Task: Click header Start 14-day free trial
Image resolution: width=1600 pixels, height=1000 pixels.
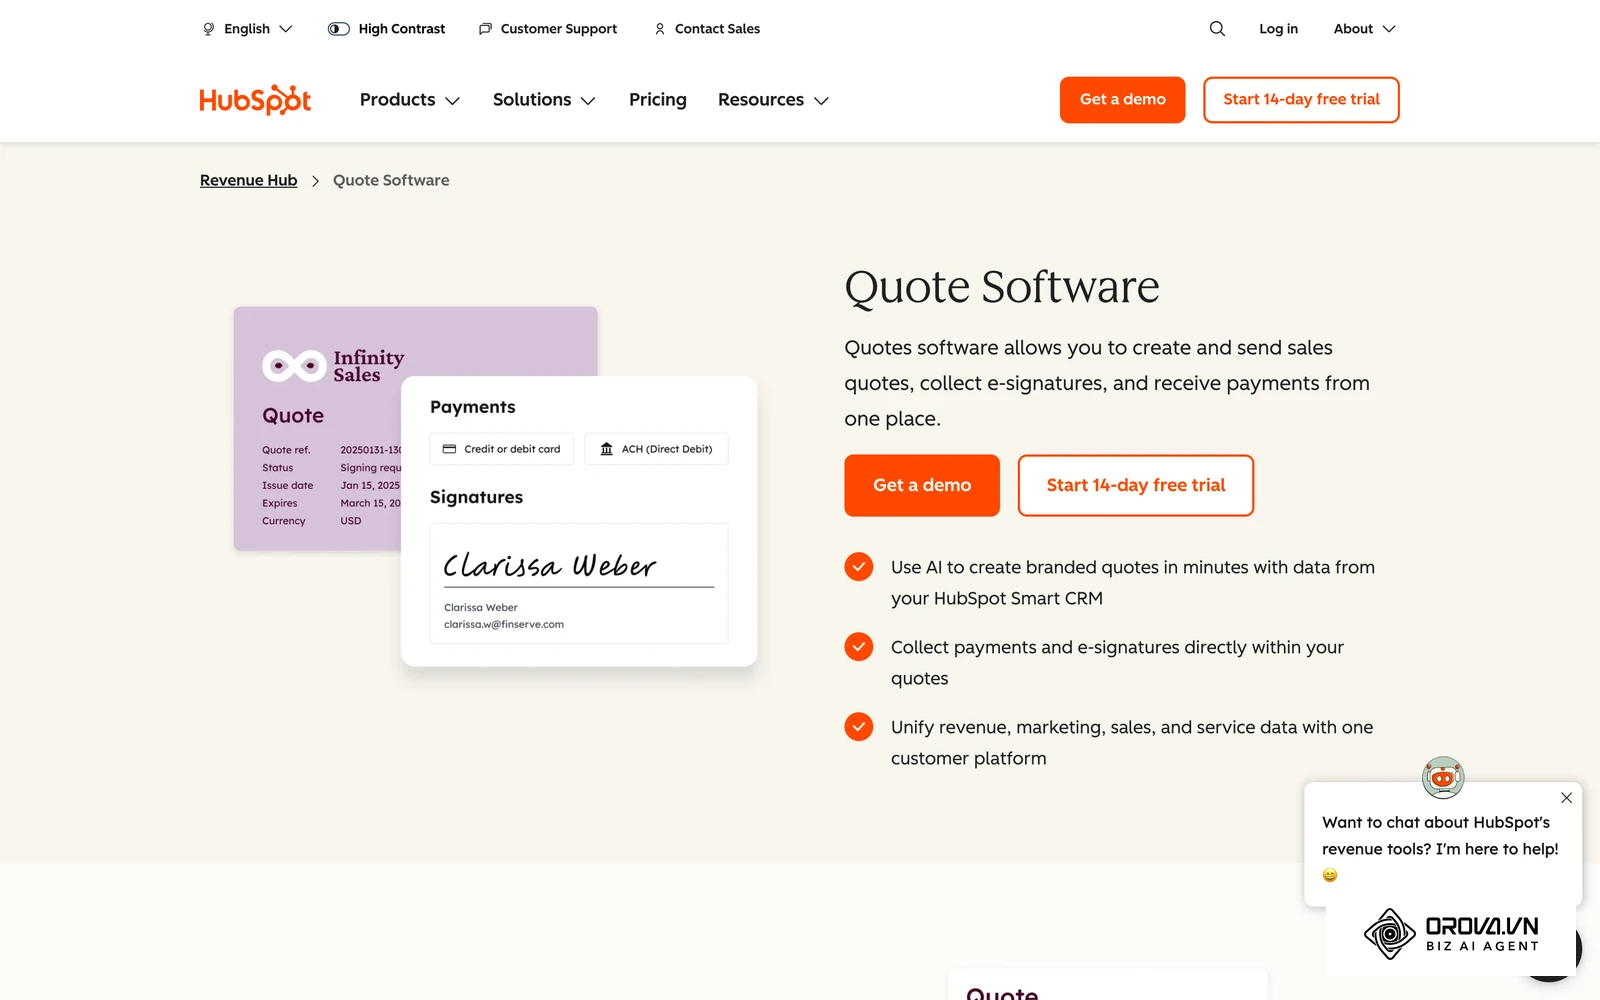Action: pos(1301,100)
